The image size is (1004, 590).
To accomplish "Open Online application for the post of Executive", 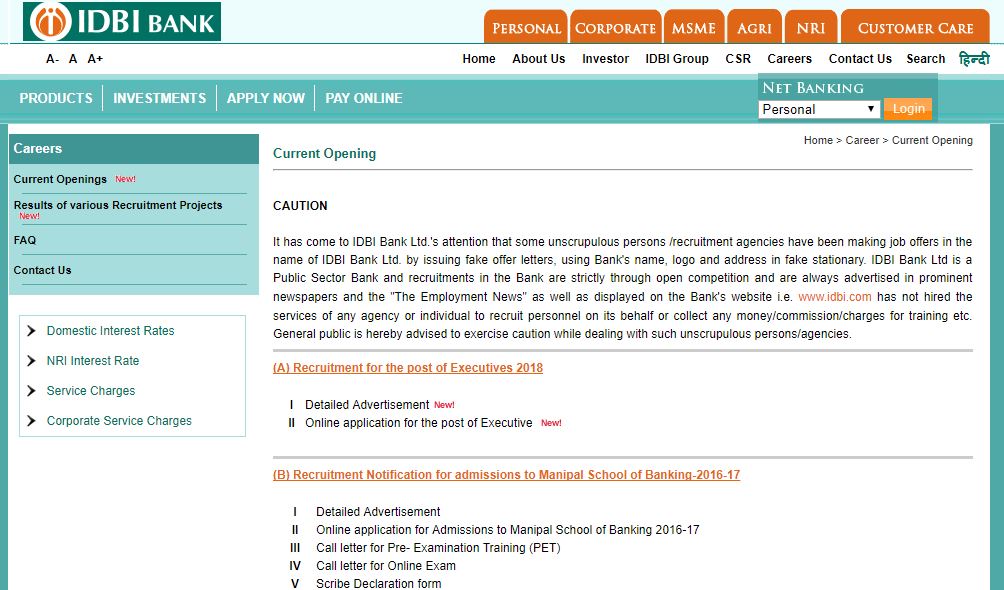I will pyautogui.click(x=419, y=423).
